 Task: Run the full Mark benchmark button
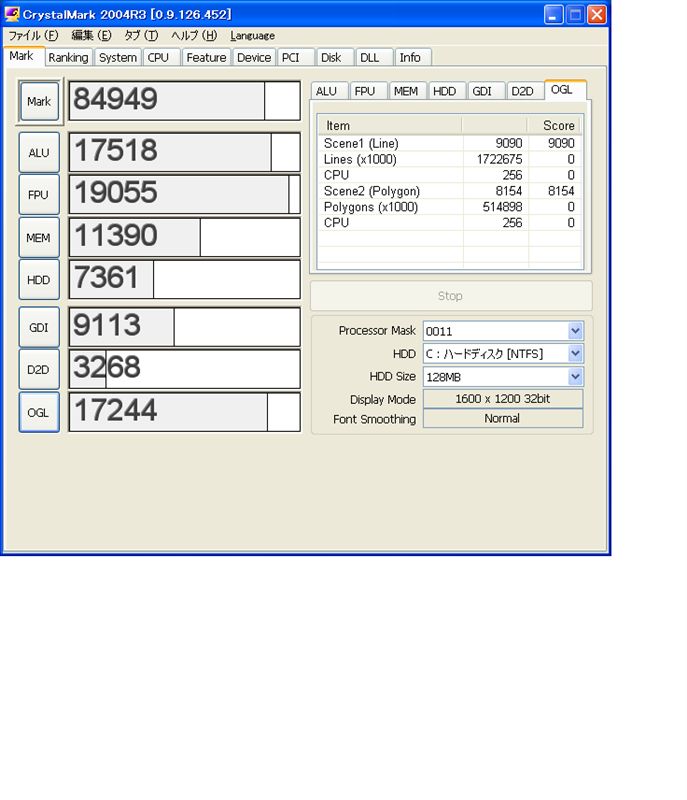tap(39, 101)
